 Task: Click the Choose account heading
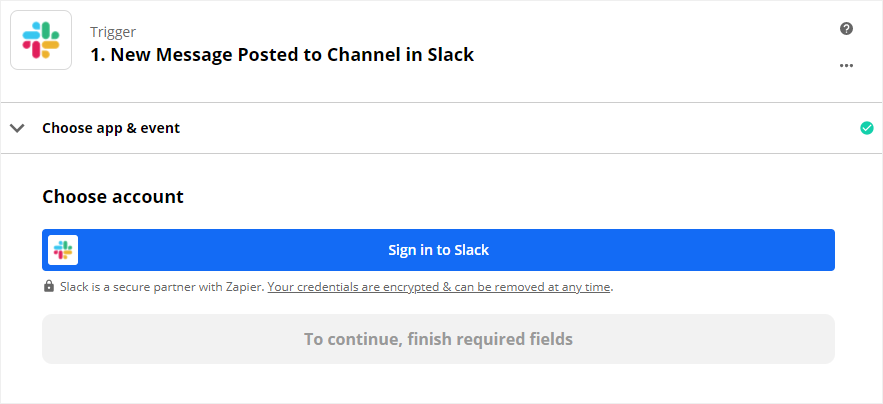click(113, 197)
